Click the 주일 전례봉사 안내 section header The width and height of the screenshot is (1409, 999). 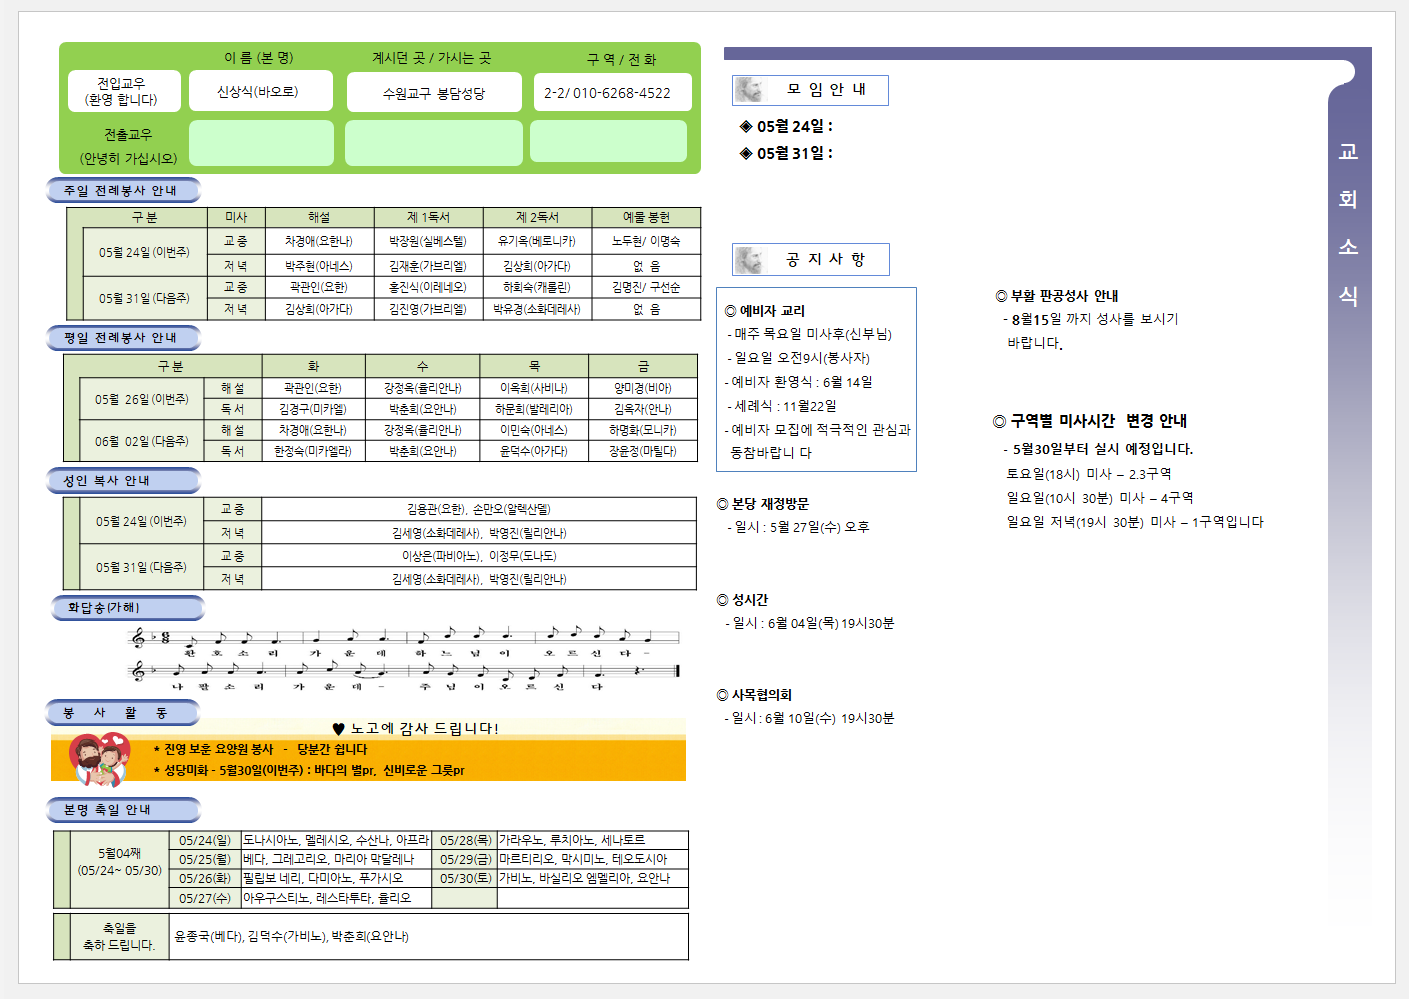coord(123,190)
